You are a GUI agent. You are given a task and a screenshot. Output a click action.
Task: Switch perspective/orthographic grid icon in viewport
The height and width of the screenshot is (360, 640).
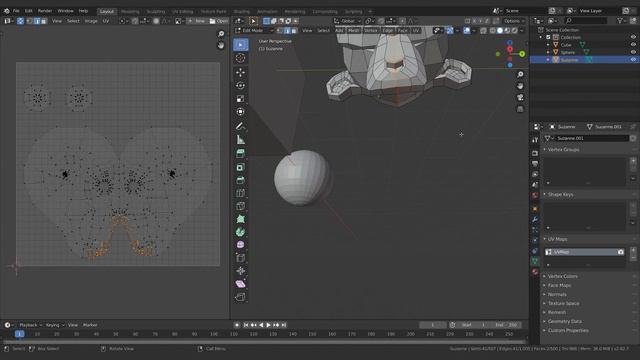520,109
